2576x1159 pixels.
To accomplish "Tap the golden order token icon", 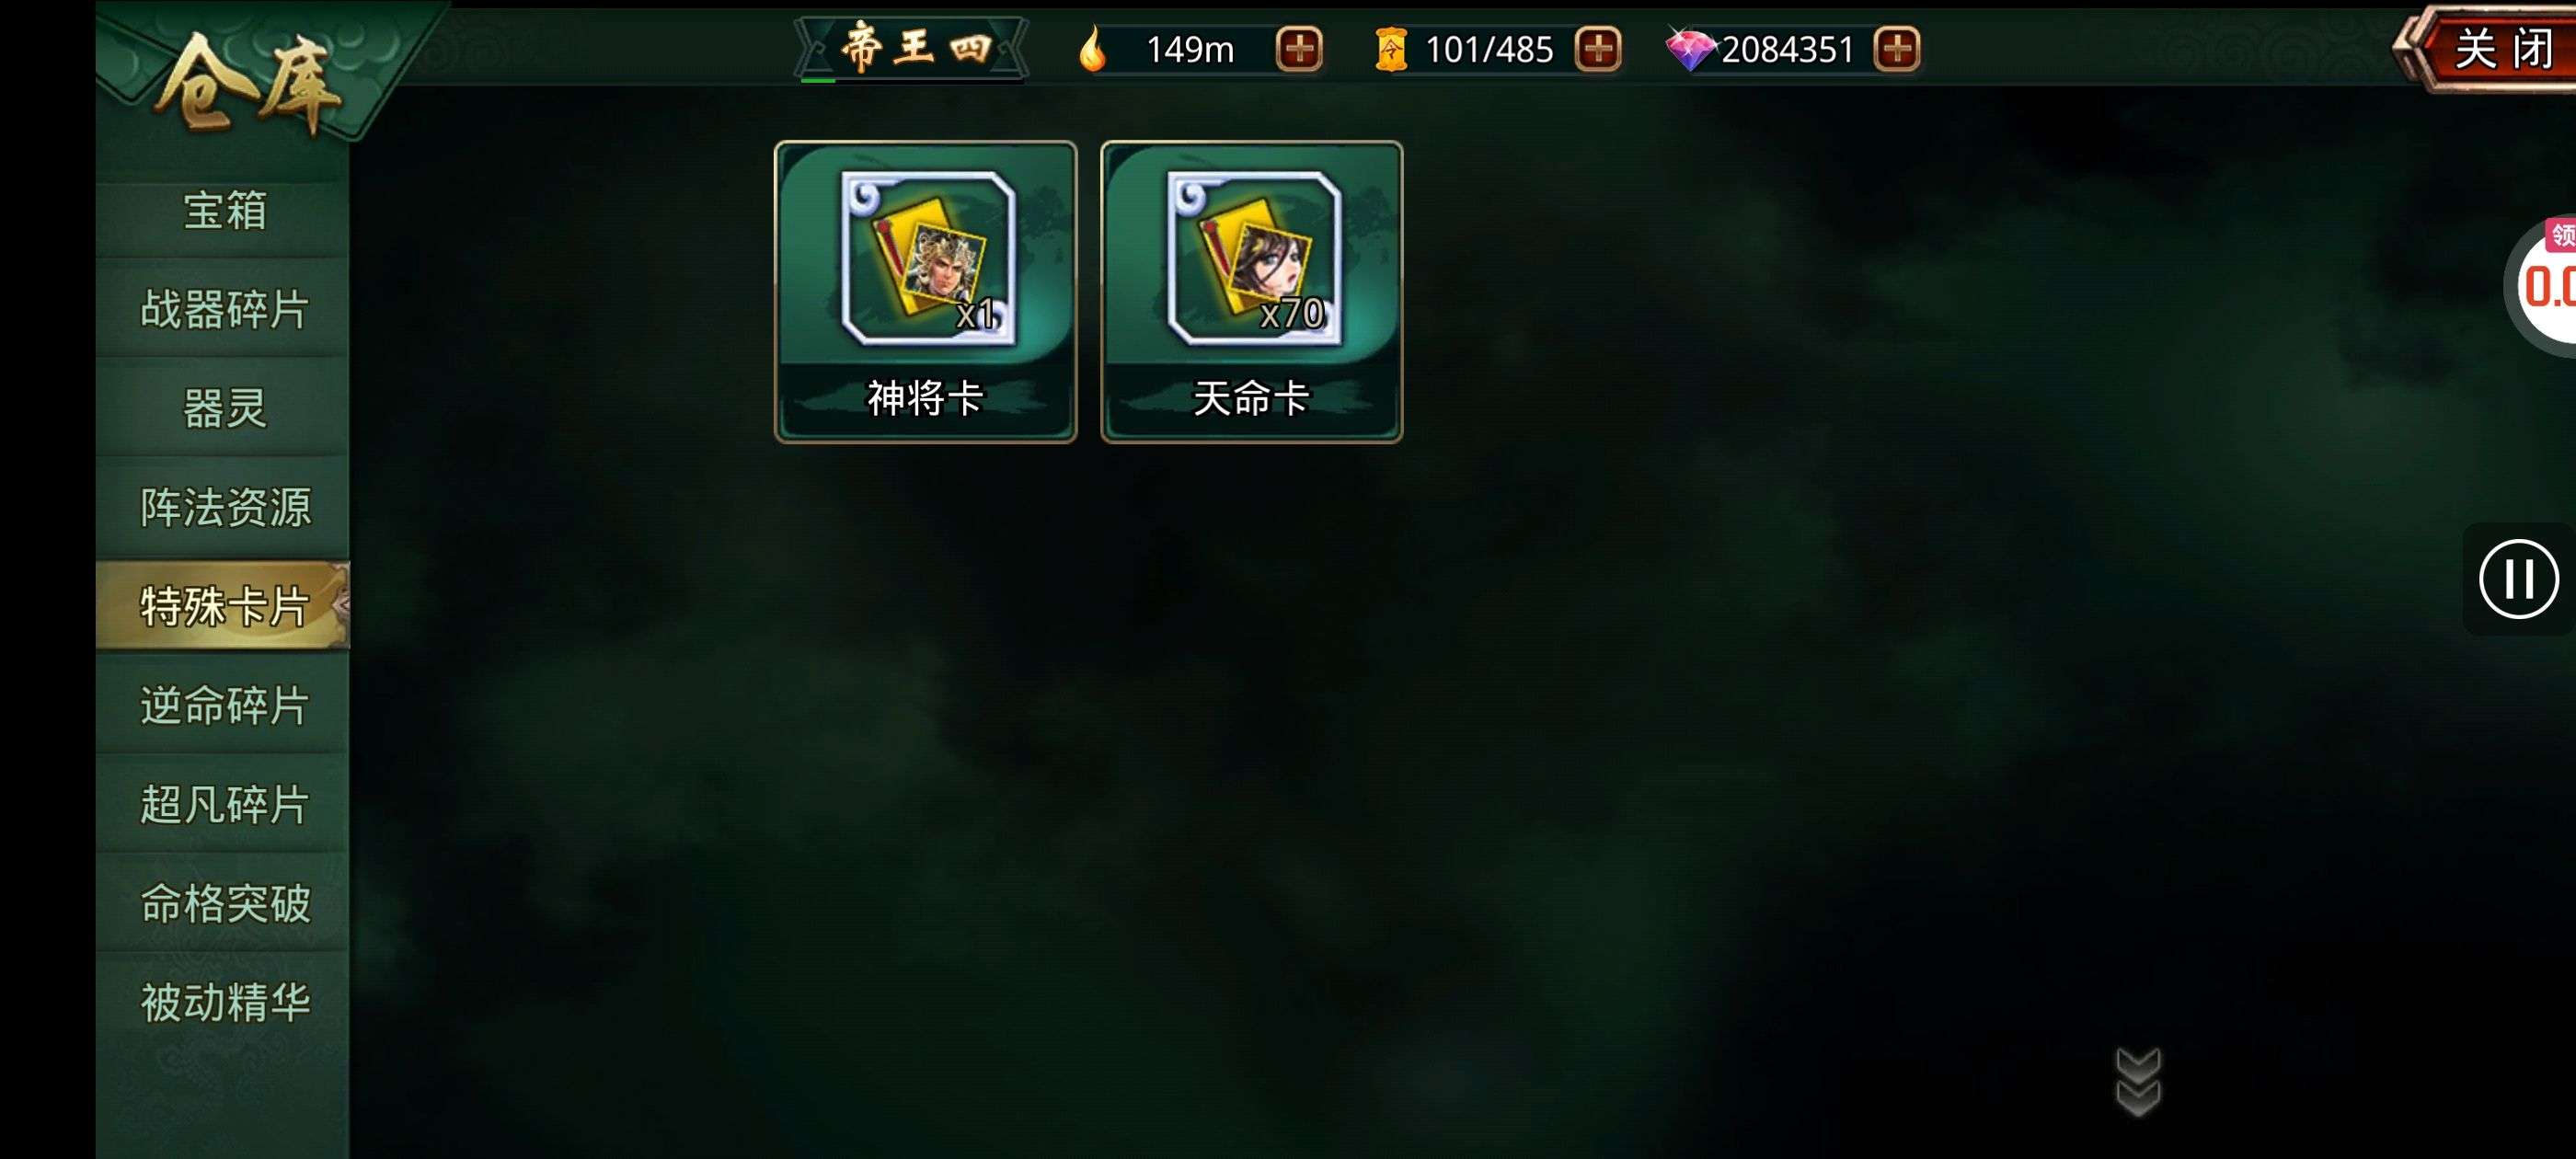I will coord(1391,49).
